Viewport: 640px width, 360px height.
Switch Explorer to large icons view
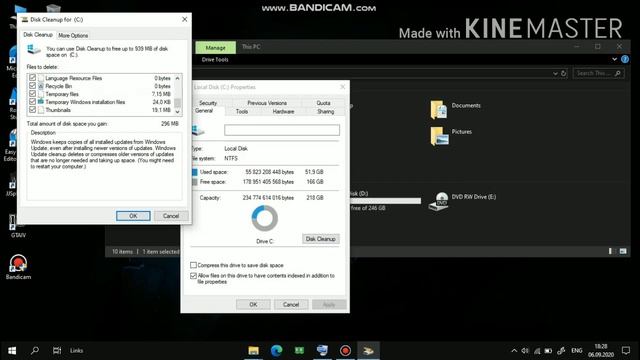tap(623, 251)
